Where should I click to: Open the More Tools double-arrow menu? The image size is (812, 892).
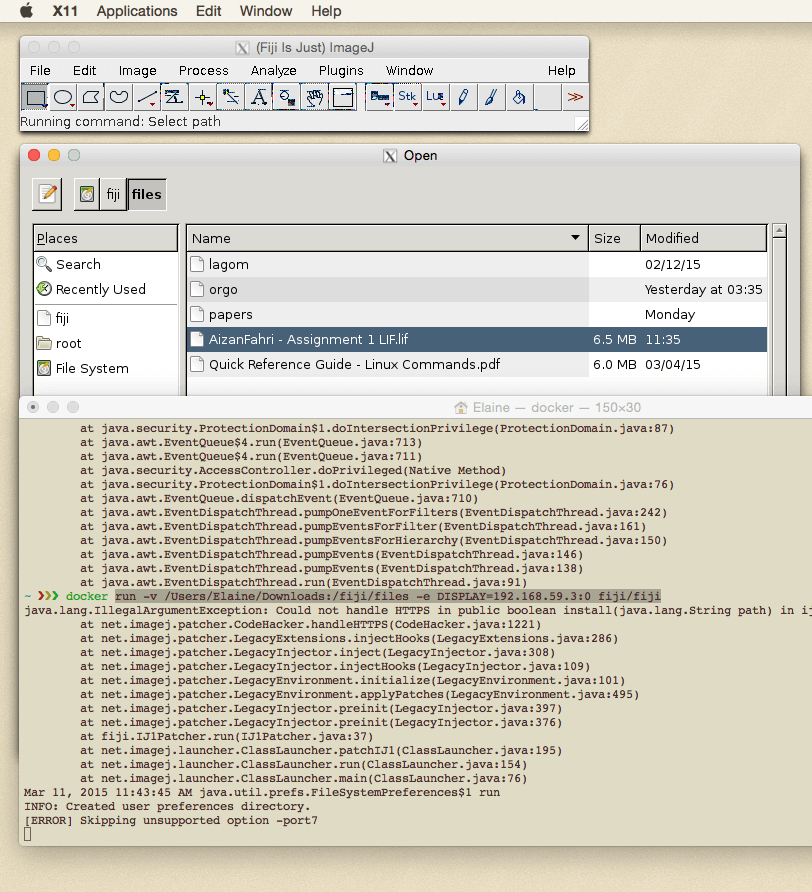pyautogui.click(x=575, y=97)
